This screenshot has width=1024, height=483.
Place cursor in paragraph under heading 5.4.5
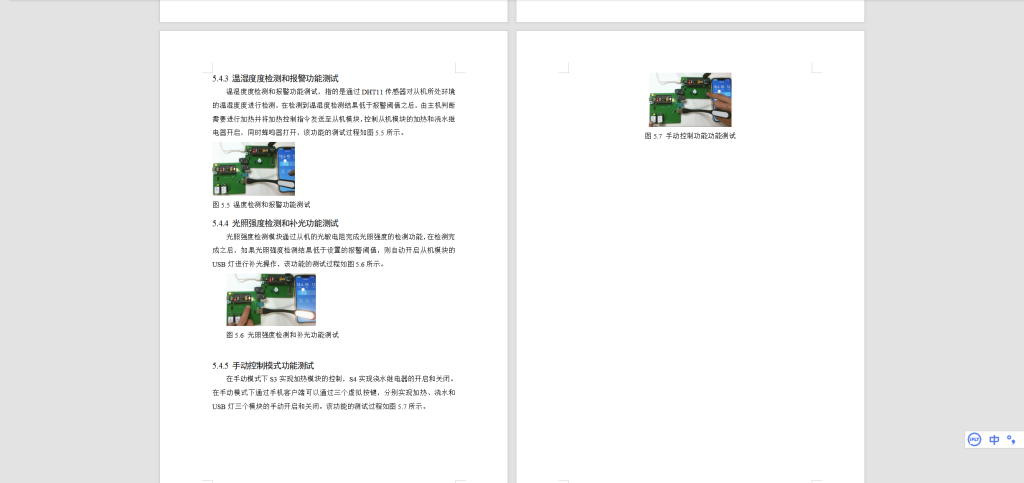point(333,393)
